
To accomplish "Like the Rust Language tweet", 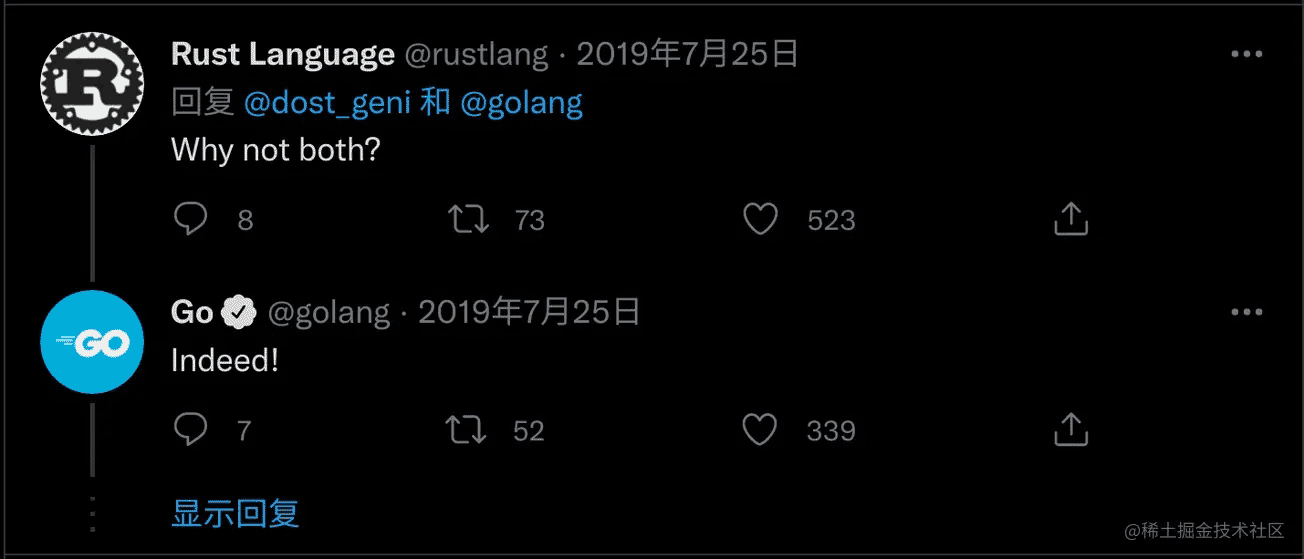I will (x=760, y=219).
